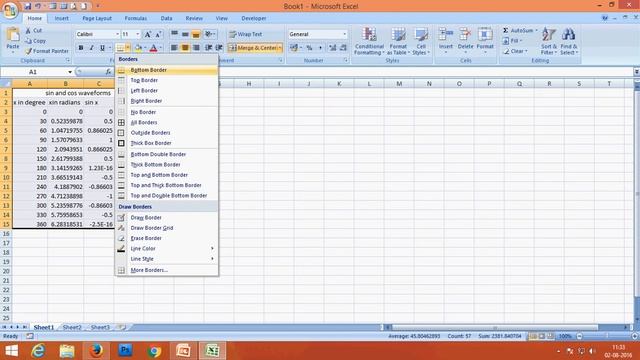The width and height of the screenshot is (640, 360).
Task: Choose Outside Borders from menu
Action: (x=167, y=133)
